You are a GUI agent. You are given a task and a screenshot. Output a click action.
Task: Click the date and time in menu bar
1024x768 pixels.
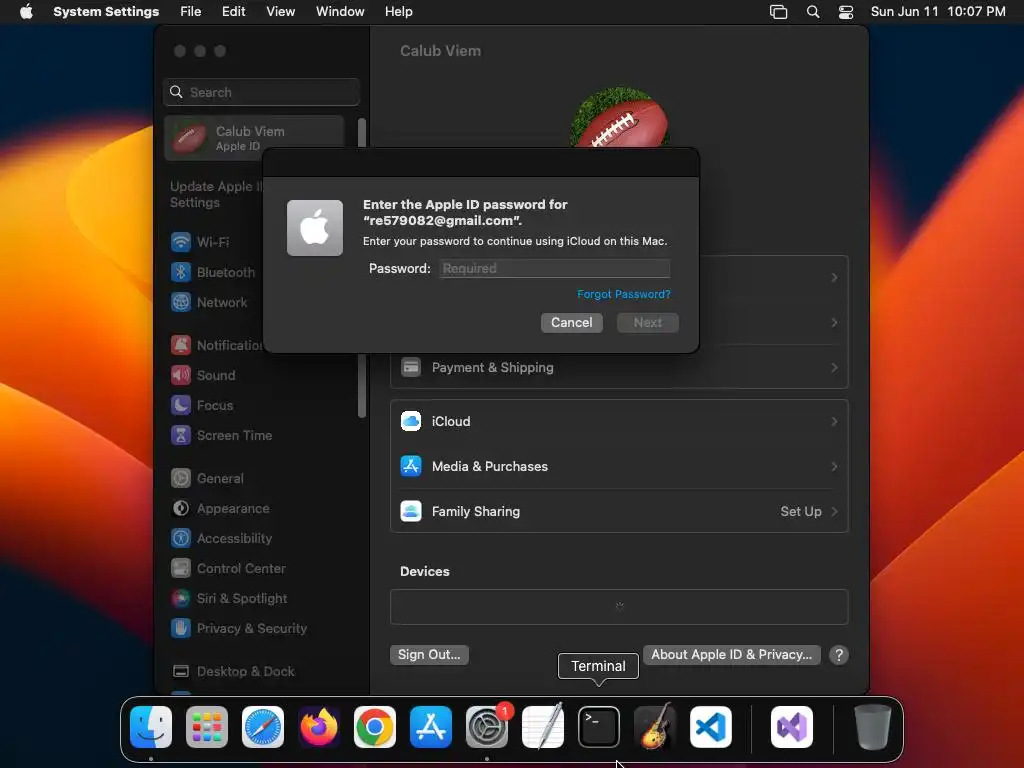pyautogui.click(x=938, y=12)
